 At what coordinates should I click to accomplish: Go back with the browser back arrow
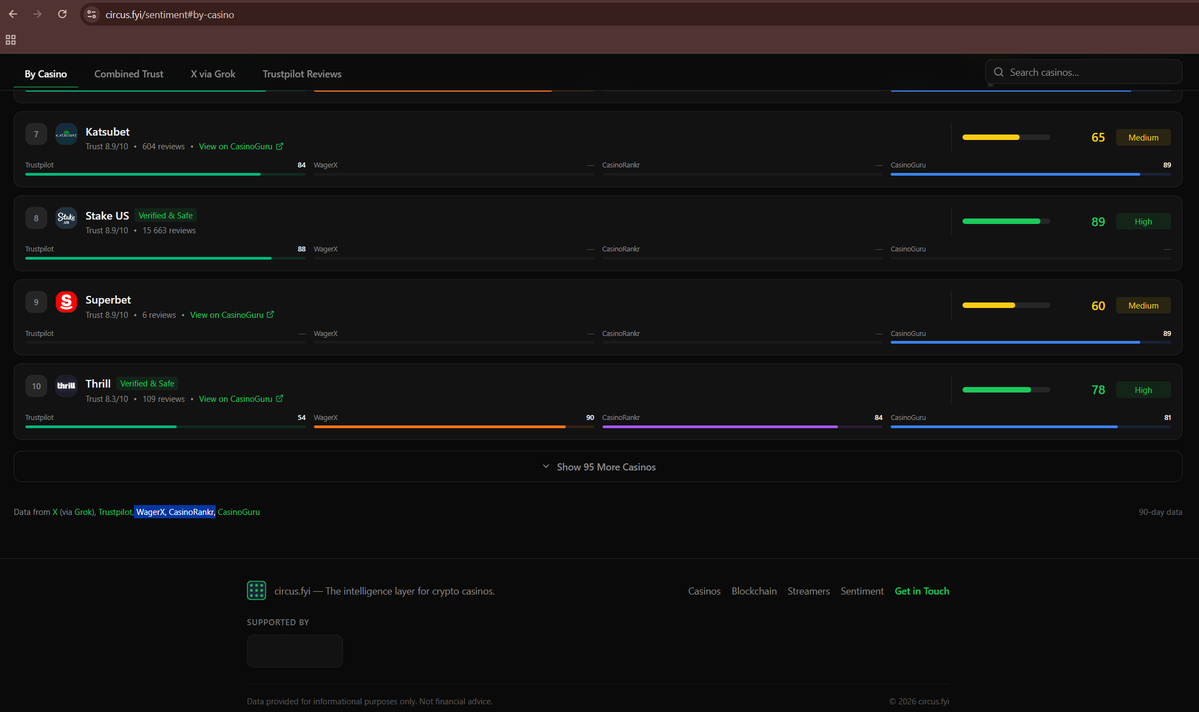click(13, 14)
